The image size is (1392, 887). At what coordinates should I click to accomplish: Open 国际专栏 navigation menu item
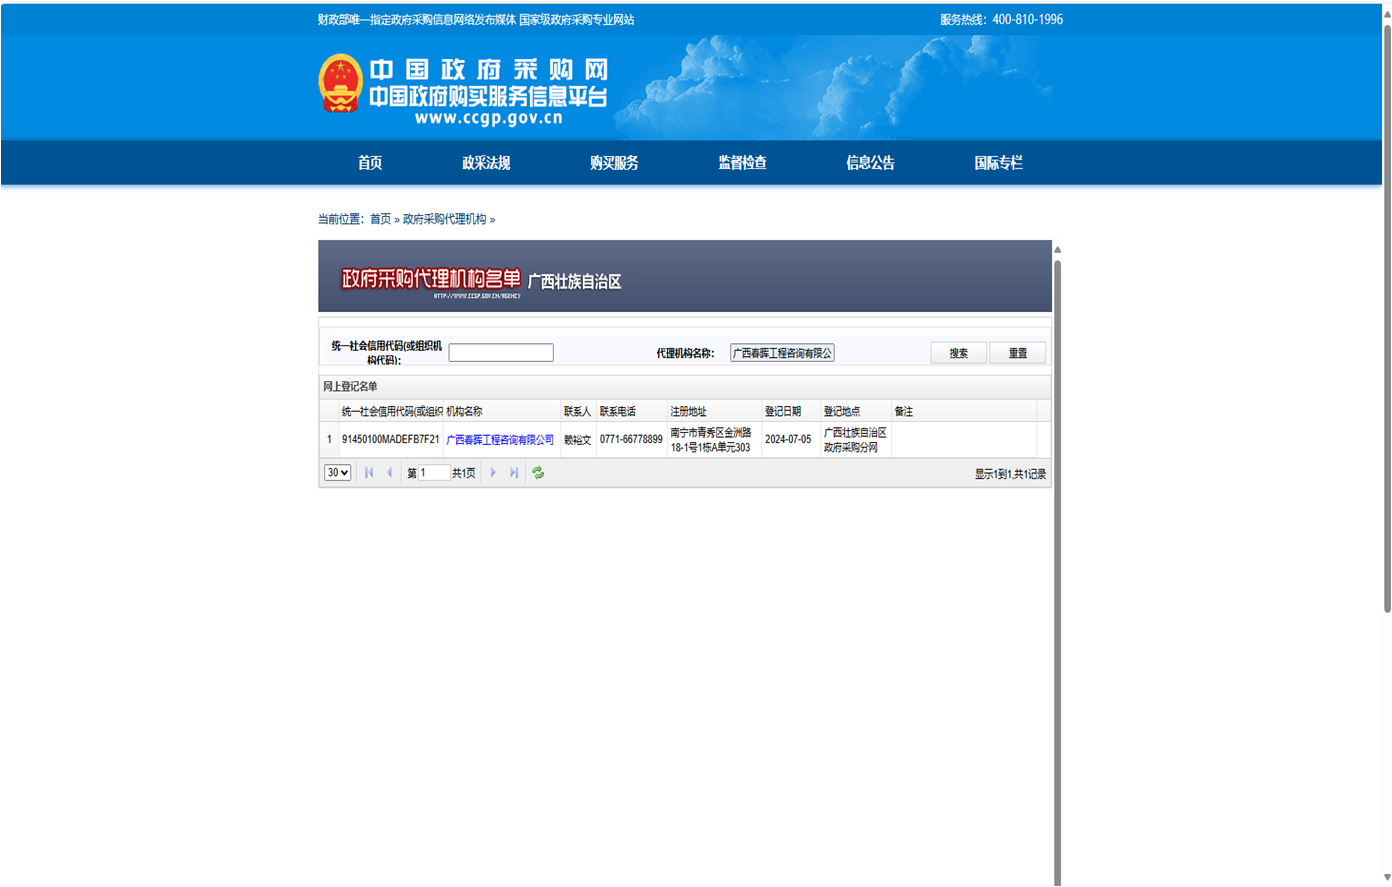(998, 163)
